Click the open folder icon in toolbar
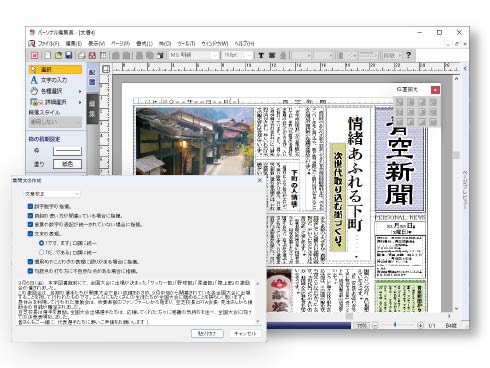 pos(58,55)
